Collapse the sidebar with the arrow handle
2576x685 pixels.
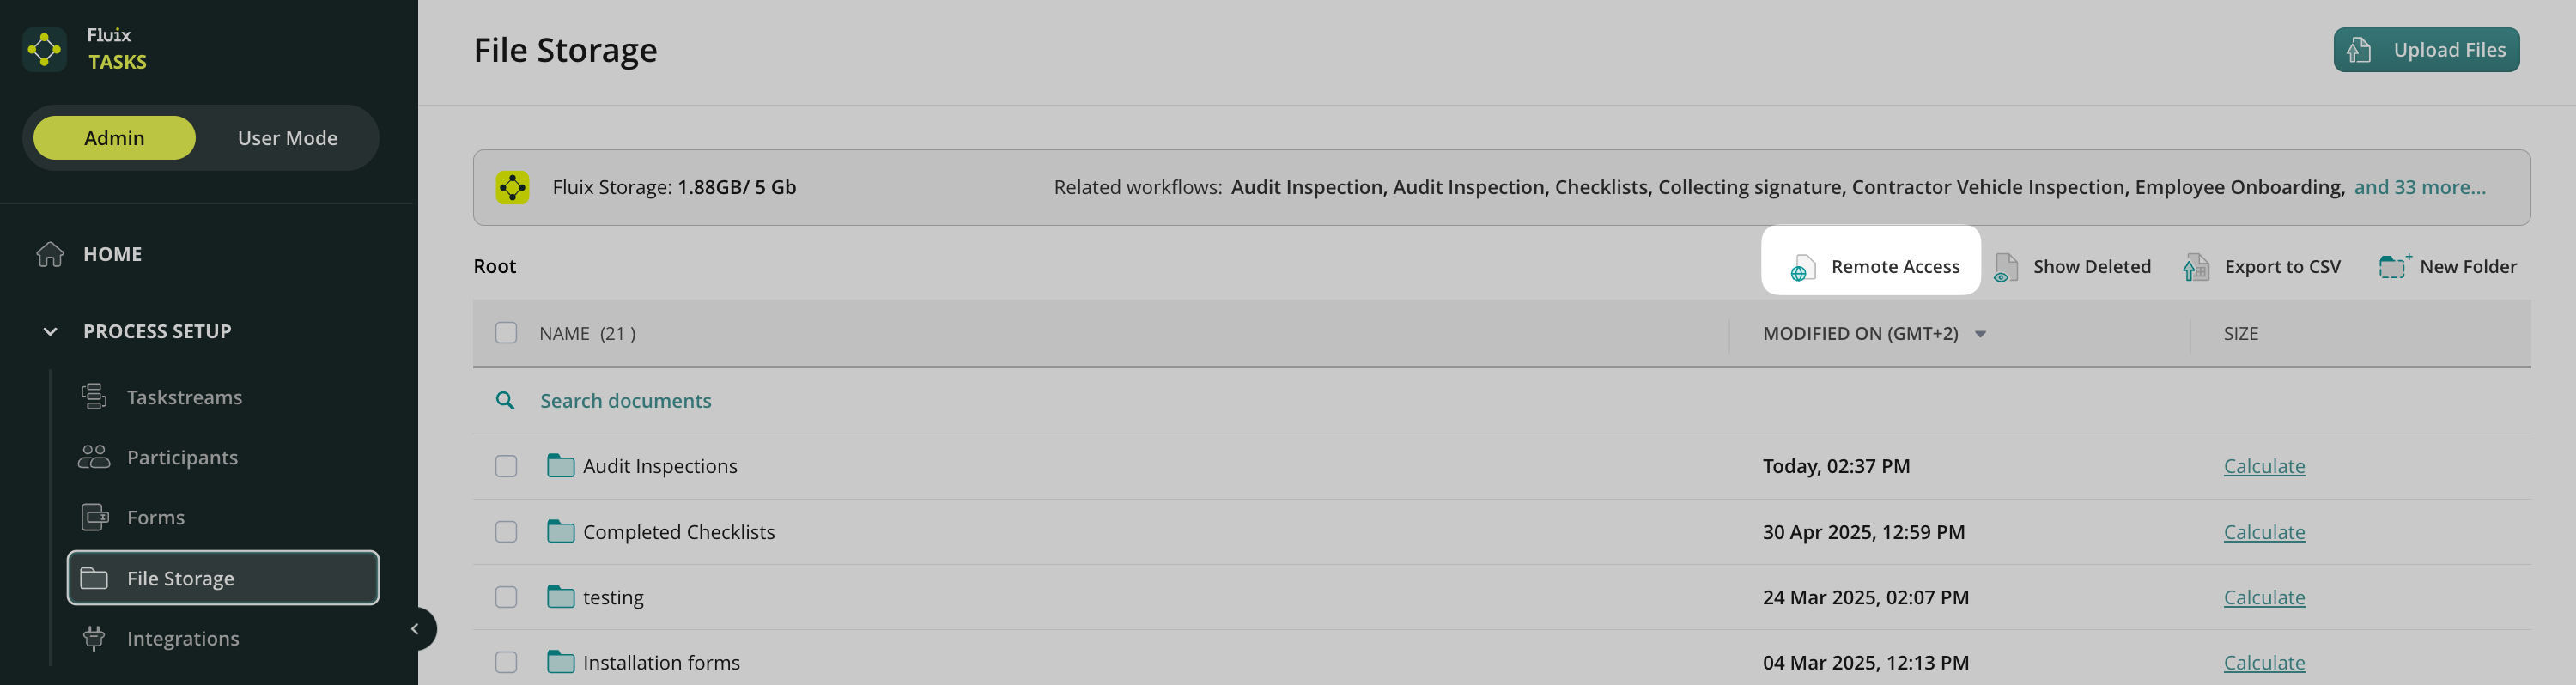415,629
